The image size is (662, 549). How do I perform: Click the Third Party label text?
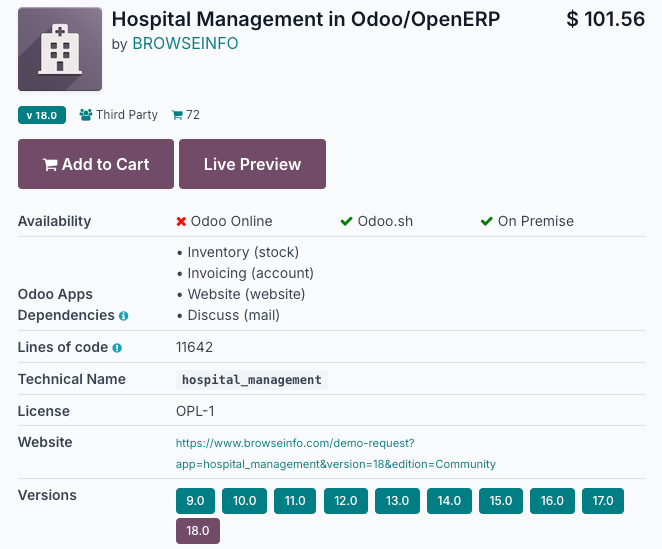click(127, 115)
